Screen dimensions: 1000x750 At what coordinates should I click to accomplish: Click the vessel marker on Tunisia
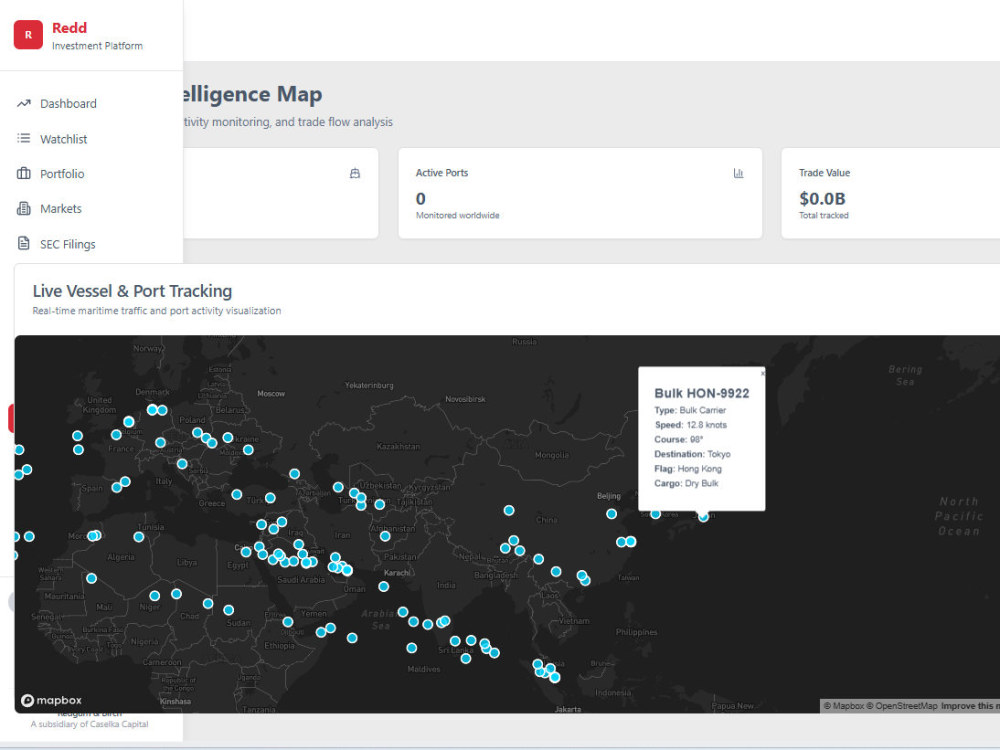coord(138,537)
